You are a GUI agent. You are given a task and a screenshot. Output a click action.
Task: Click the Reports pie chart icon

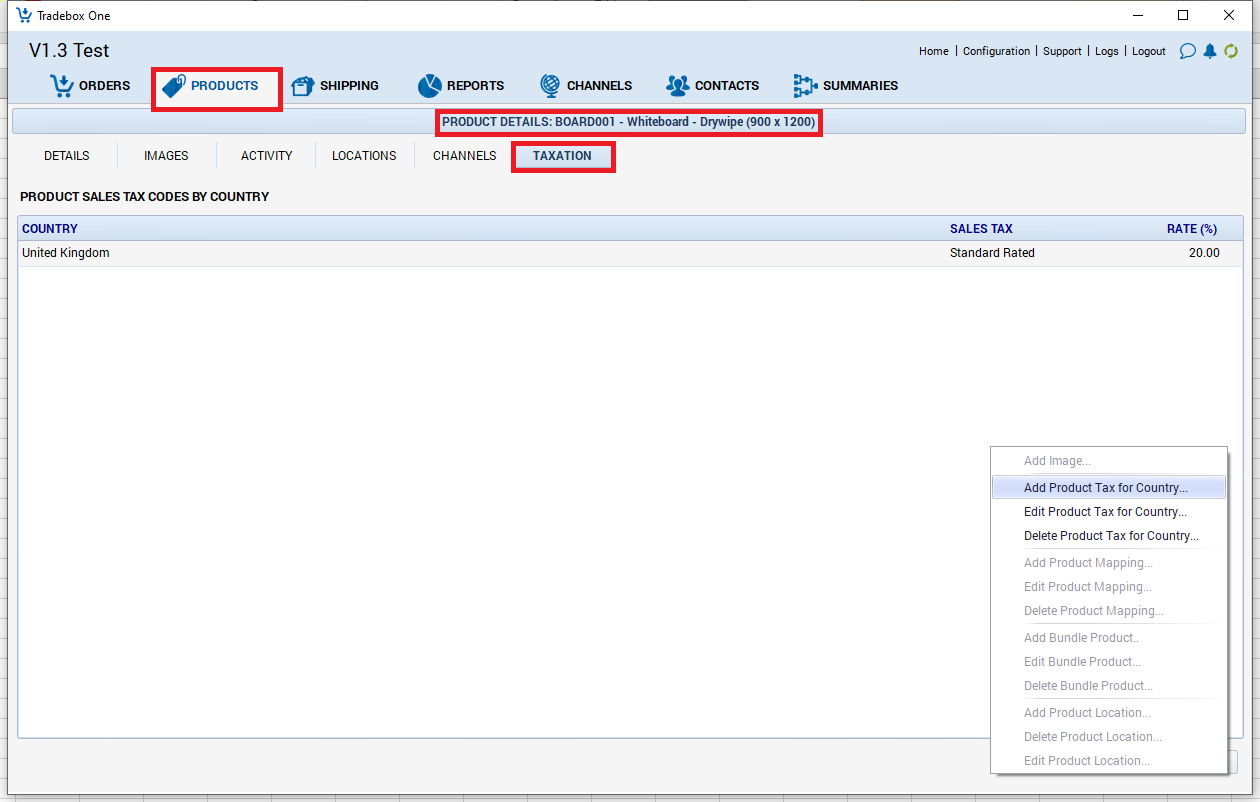point(430,86)
